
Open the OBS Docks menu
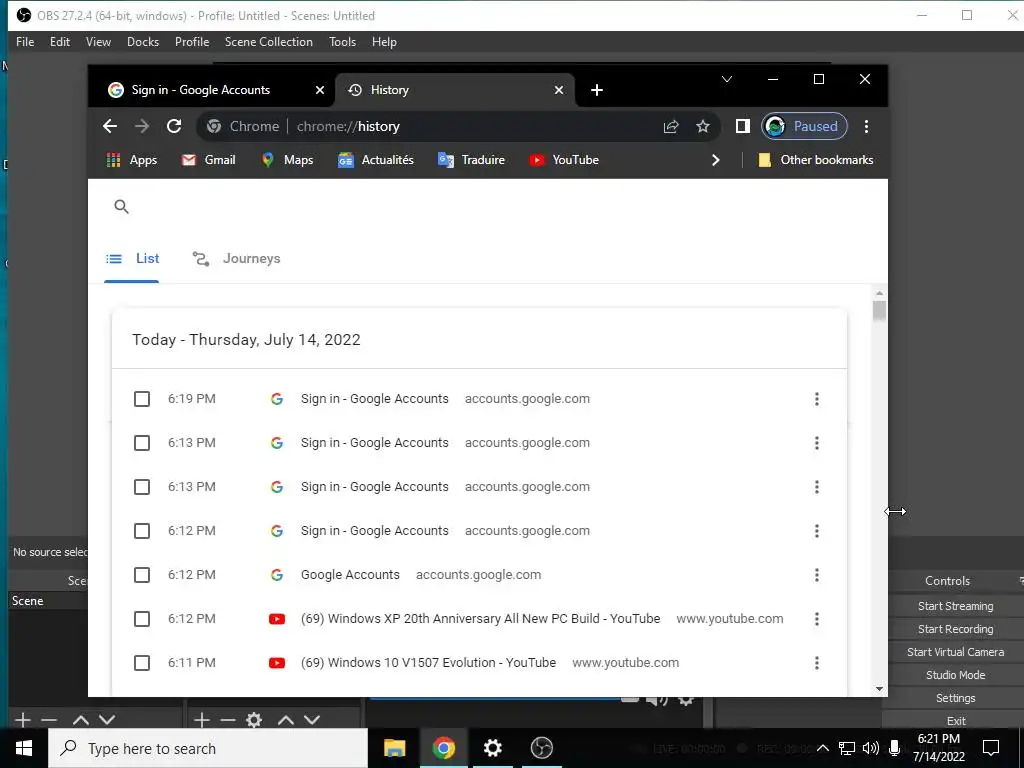coord(143,42)
